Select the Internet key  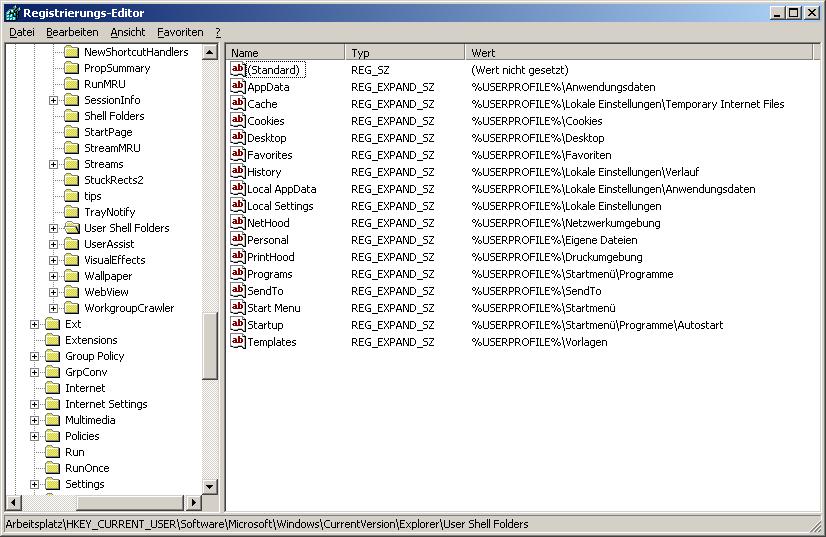coord(85,388)
